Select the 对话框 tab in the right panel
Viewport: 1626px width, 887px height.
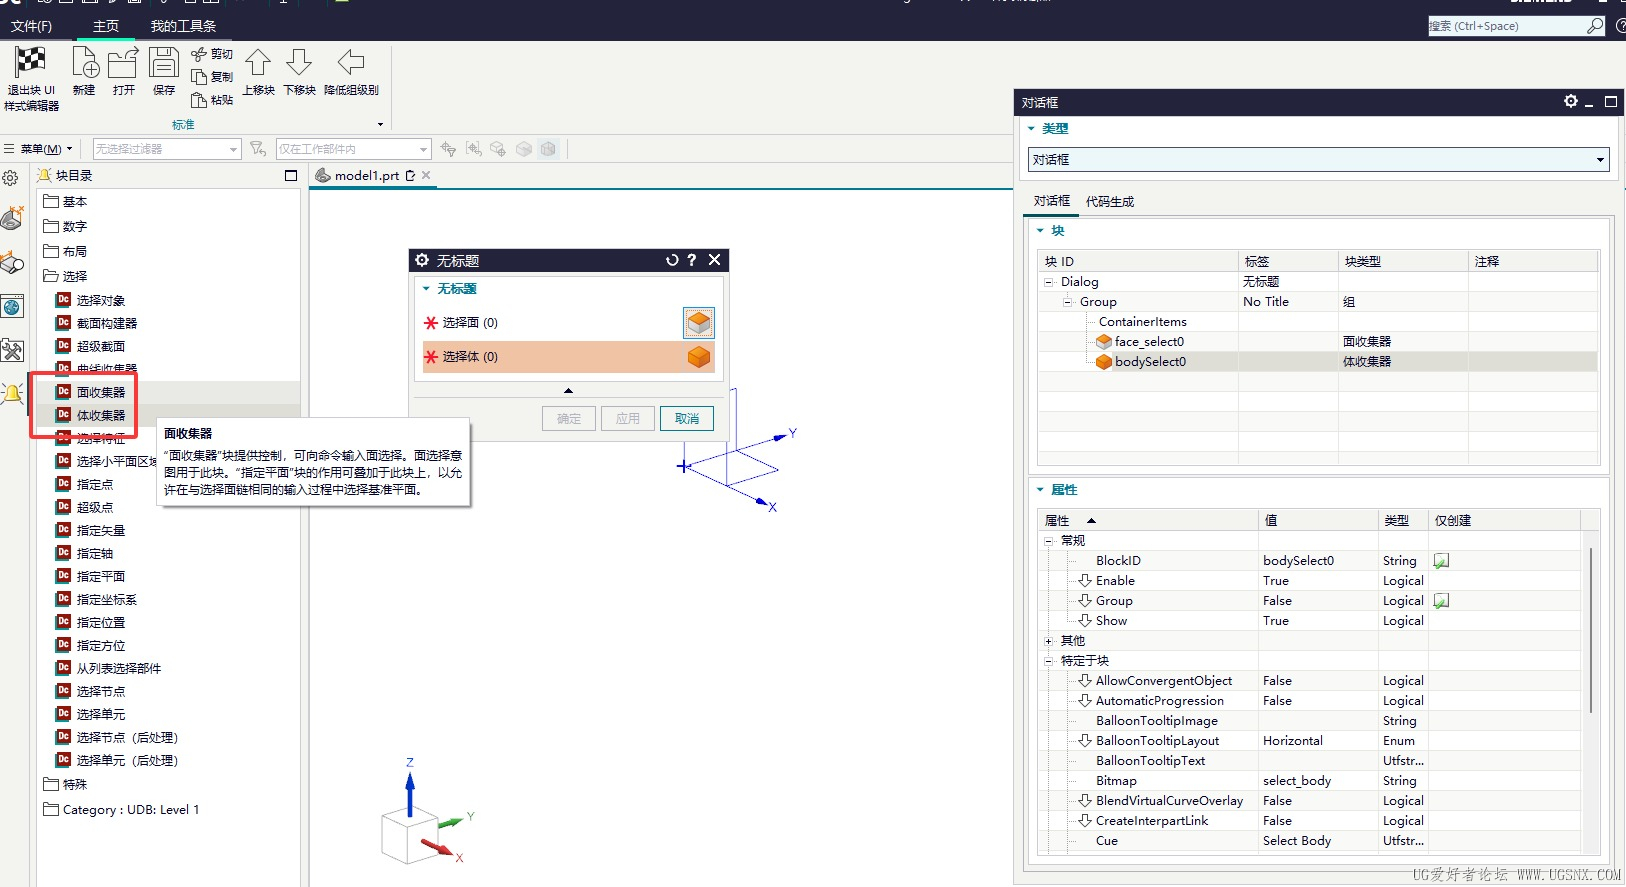click(1052, 201)
